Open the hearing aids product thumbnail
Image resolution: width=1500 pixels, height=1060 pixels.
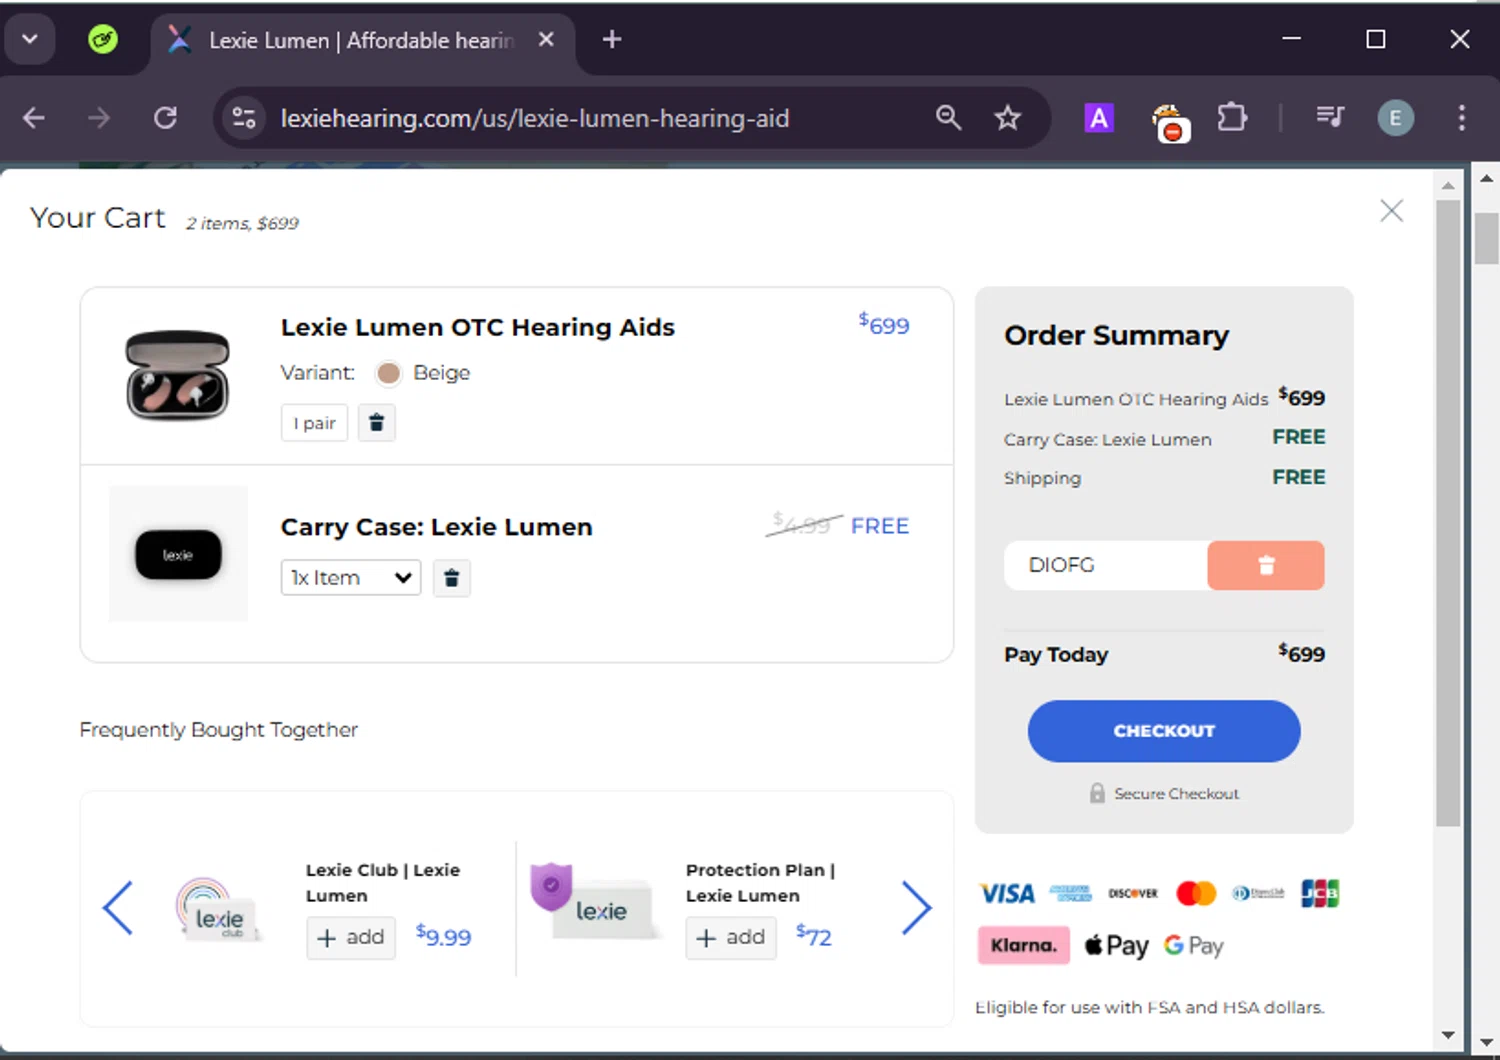(178, 375)
